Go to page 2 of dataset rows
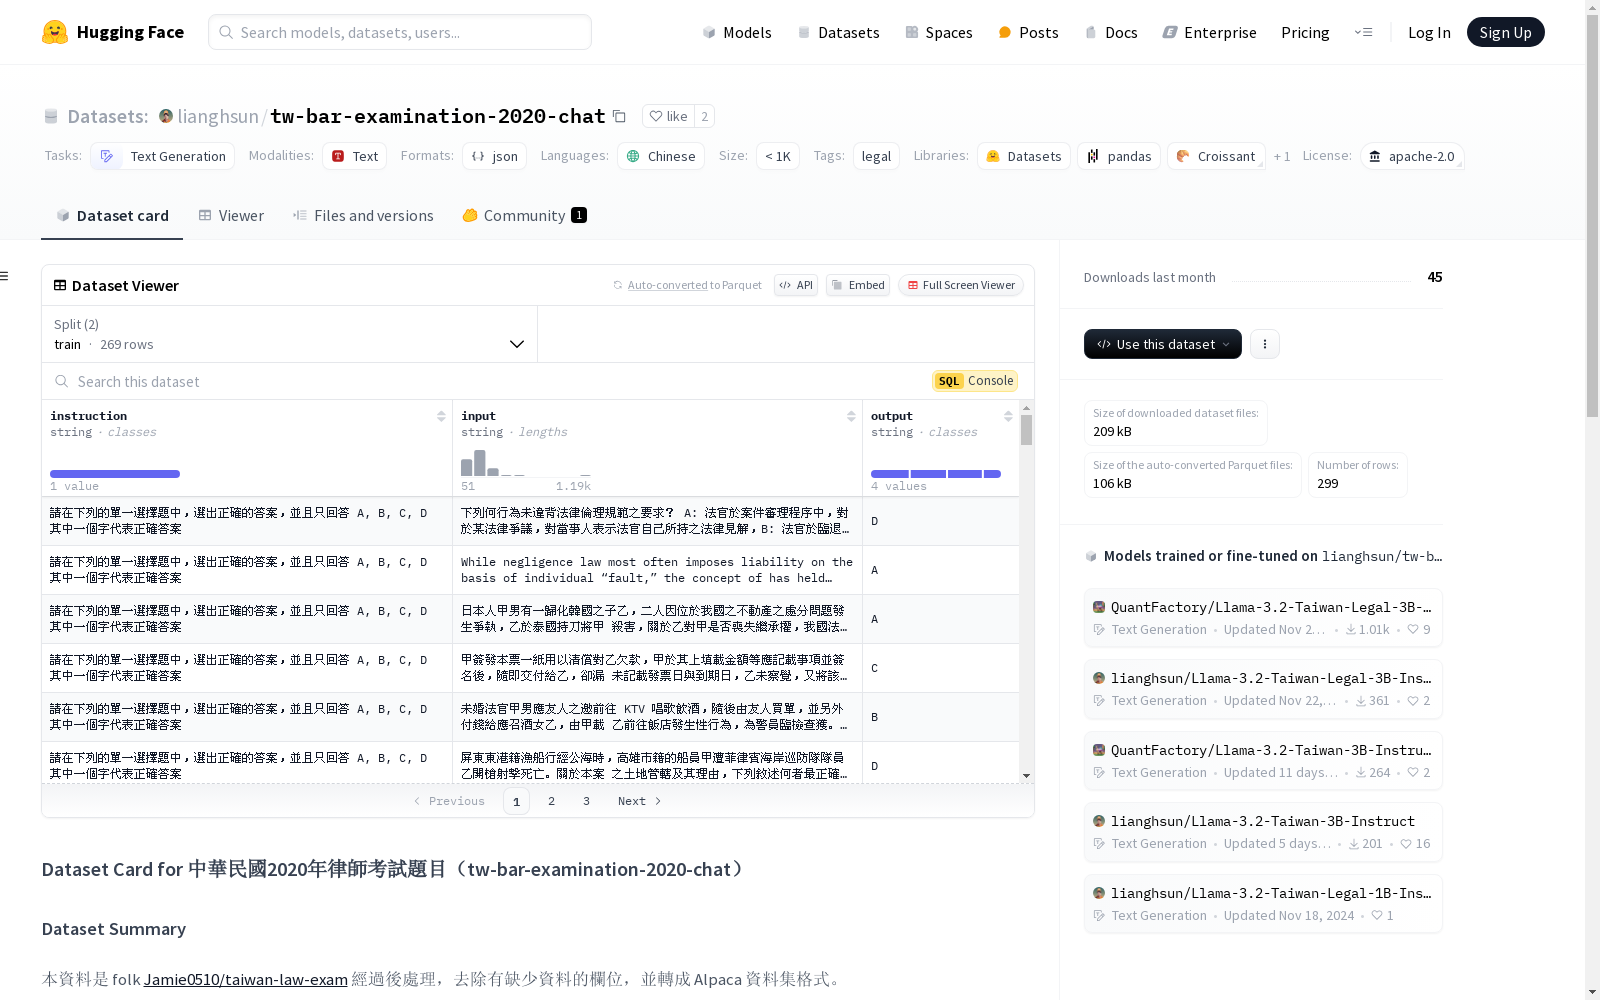 [x=551, y=801]
